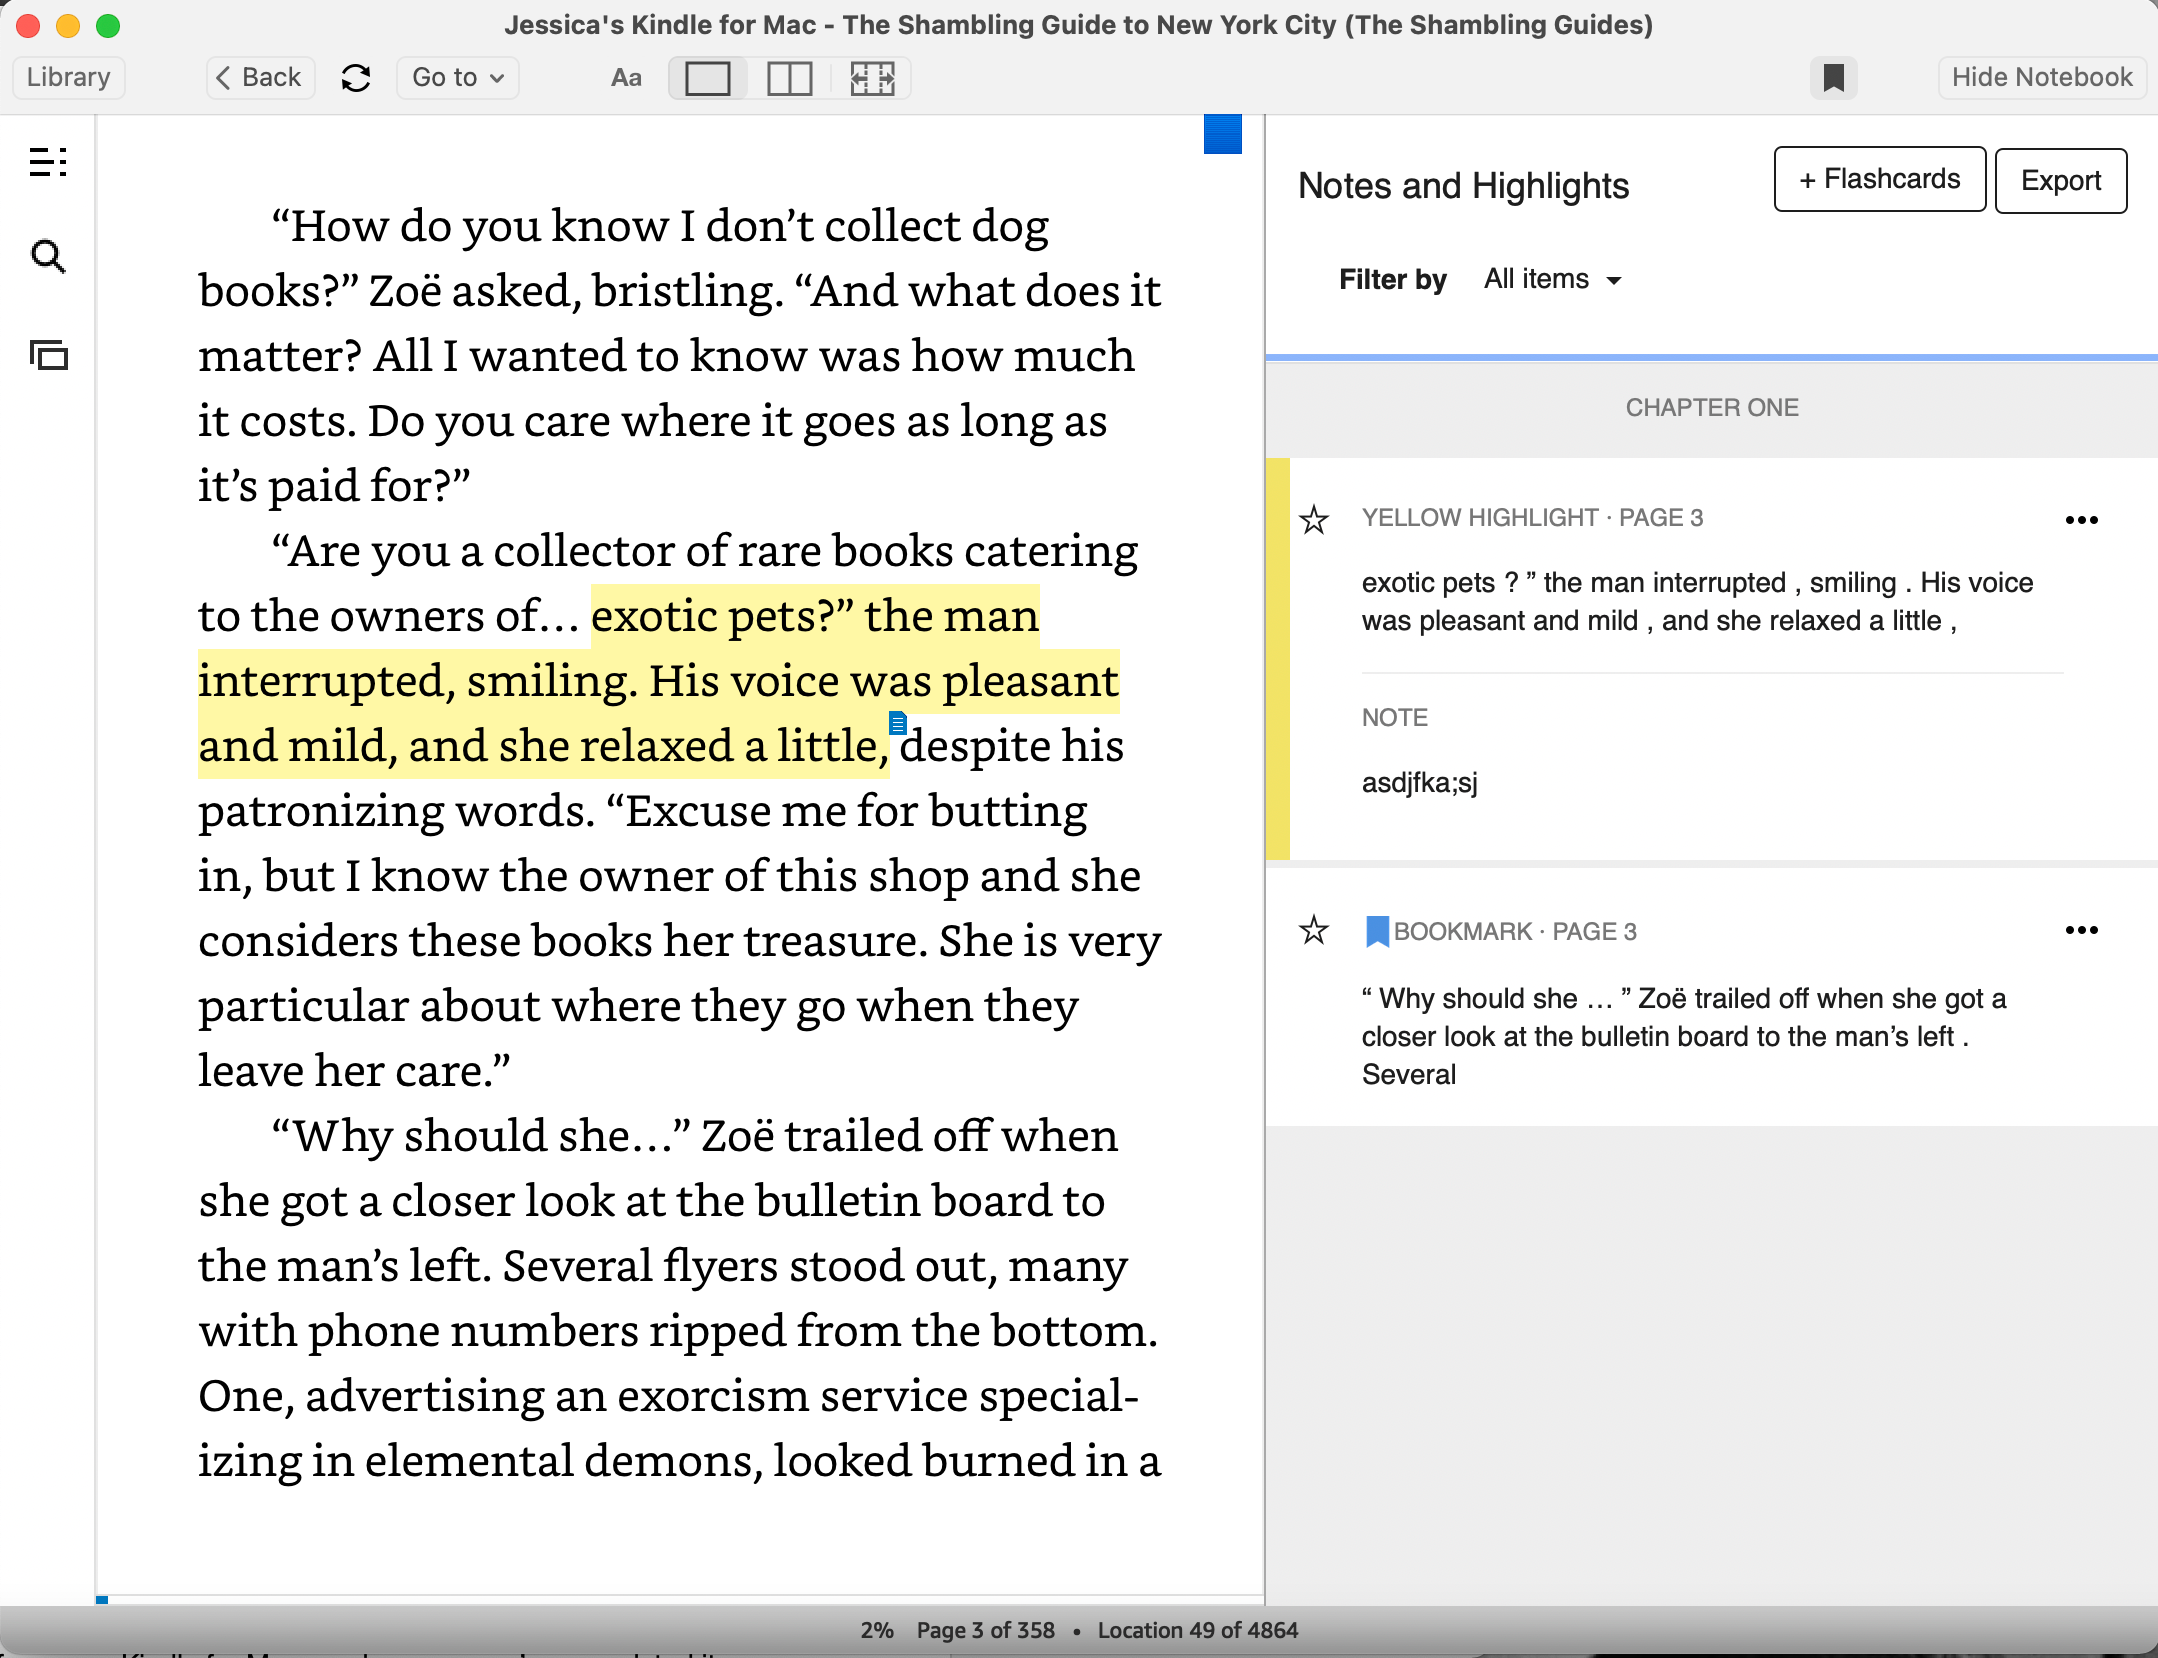Click the Flashcards button to create flashcards

coord(1879,179)
